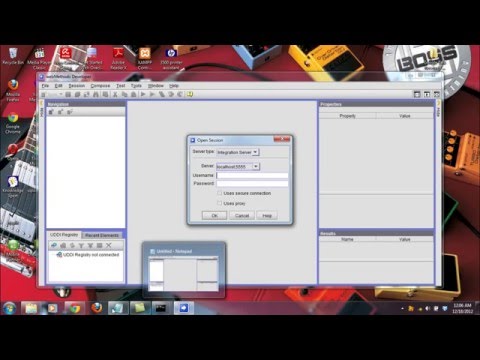The width and height of the screenshot is (480, 360).
Task: Click the UDDI Registry delete X icon
Action: pos(108,245)
